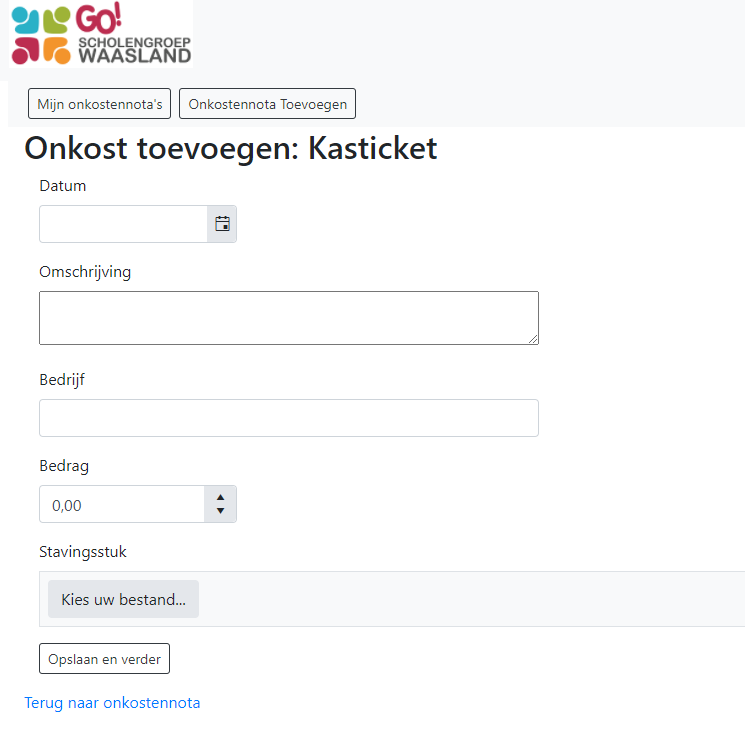
Task: Click the Bedrag field label
Action: tap(64, 466)
